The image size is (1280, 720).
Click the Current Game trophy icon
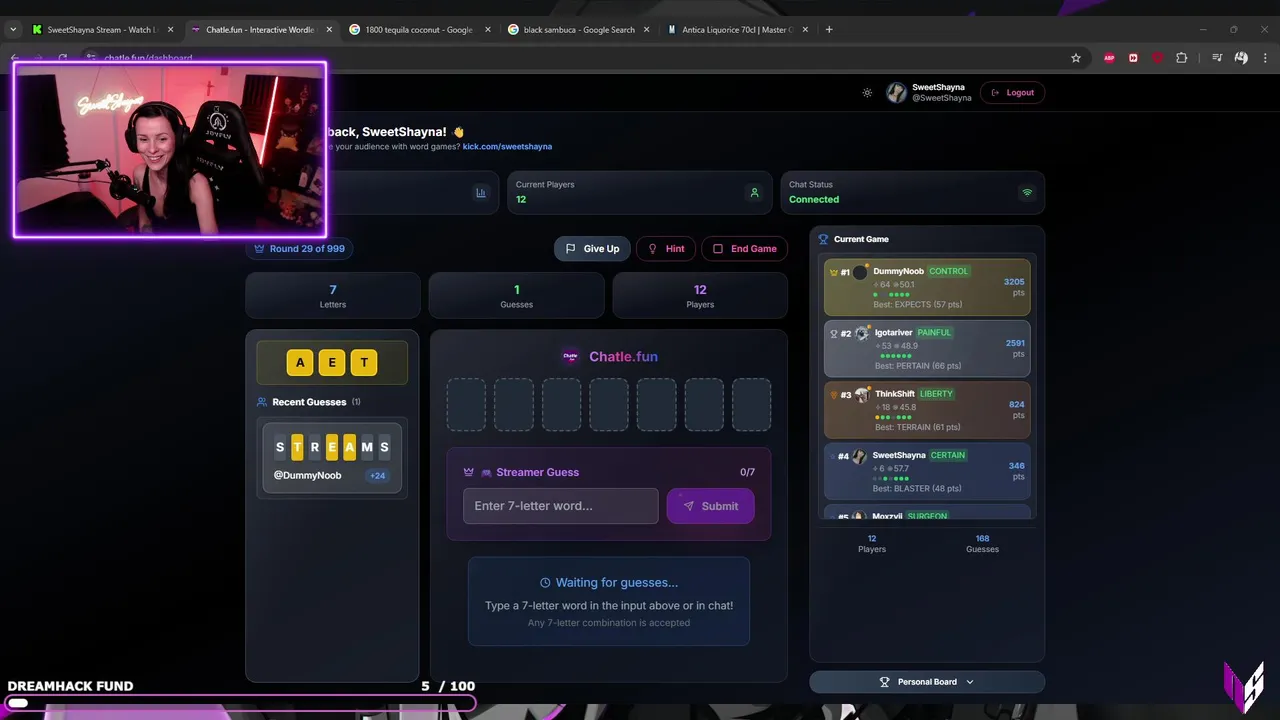(823, 240)
